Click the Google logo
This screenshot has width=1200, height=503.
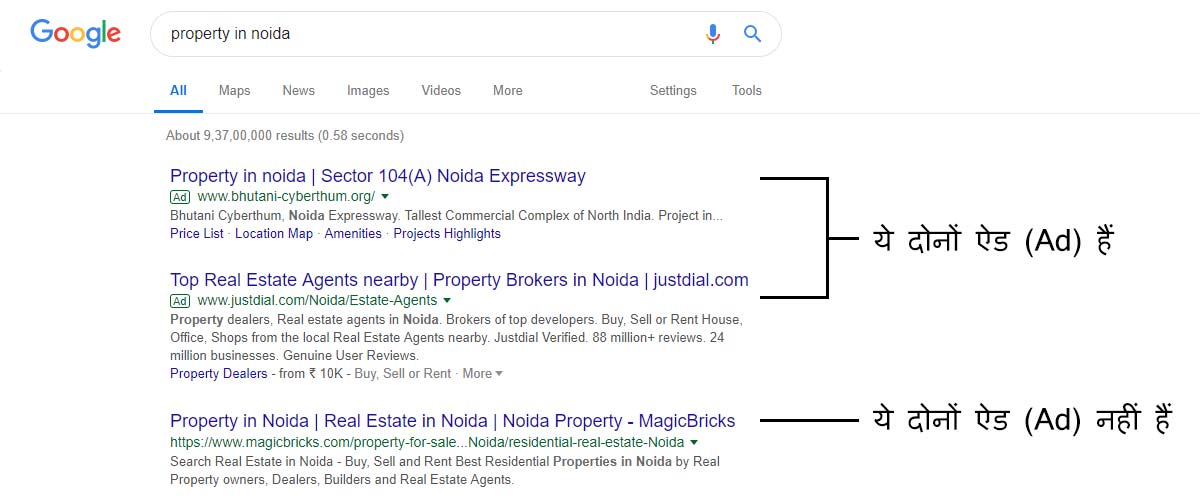coord(76,34)
